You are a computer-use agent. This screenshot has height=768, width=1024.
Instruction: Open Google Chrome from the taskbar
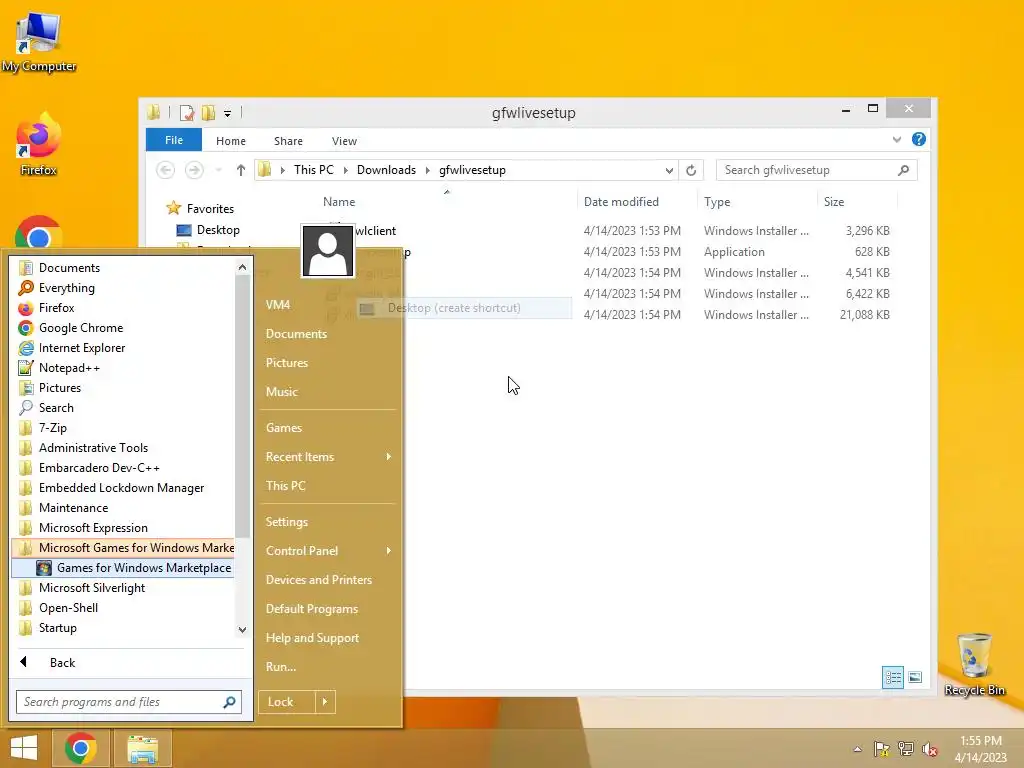pos(81,748)
